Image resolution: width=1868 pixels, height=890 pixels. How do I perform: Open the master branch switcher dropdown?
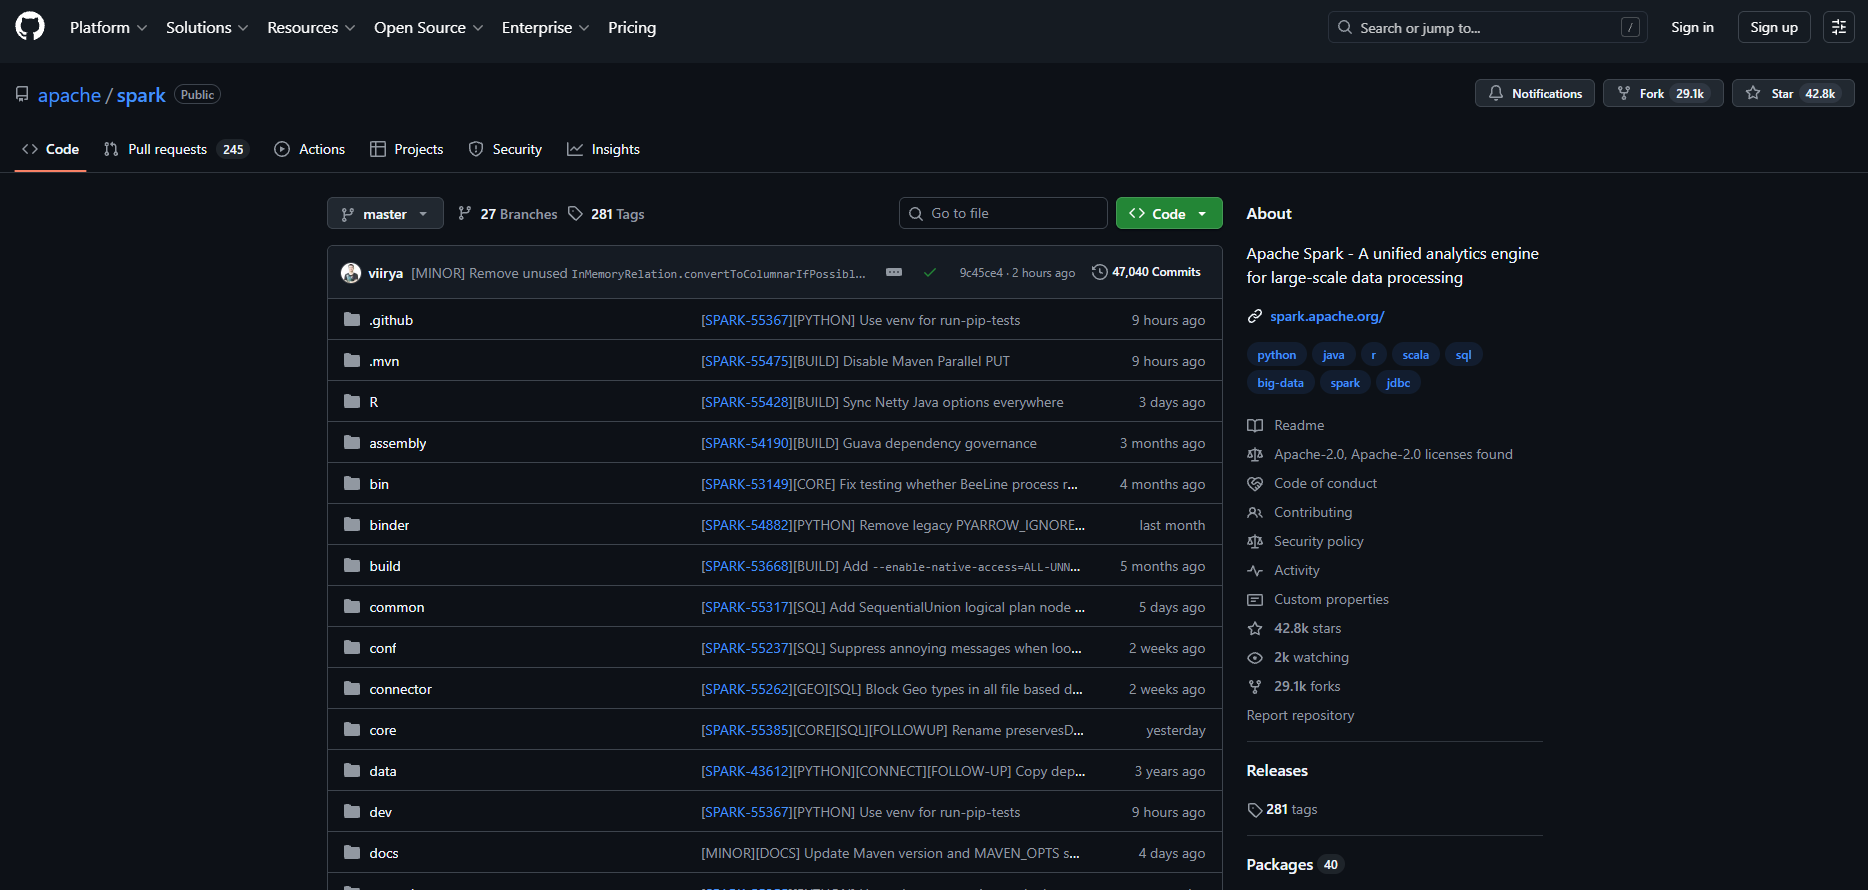(384, 214)
